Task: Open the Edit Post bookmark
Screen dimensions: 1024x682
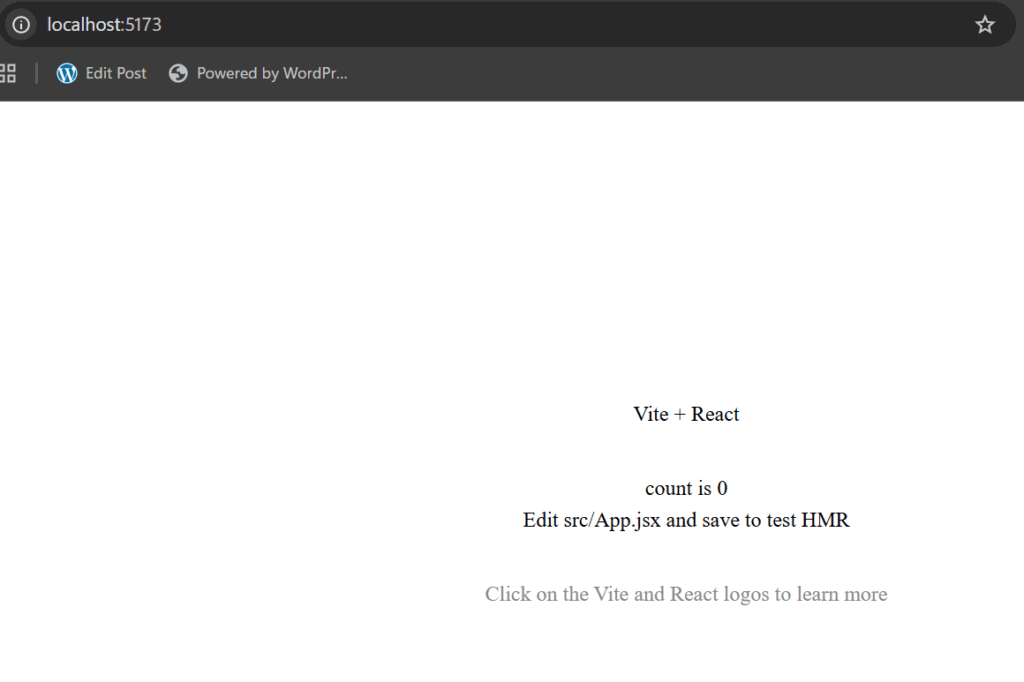Action: pyautogui.click(x=115, y=72)
